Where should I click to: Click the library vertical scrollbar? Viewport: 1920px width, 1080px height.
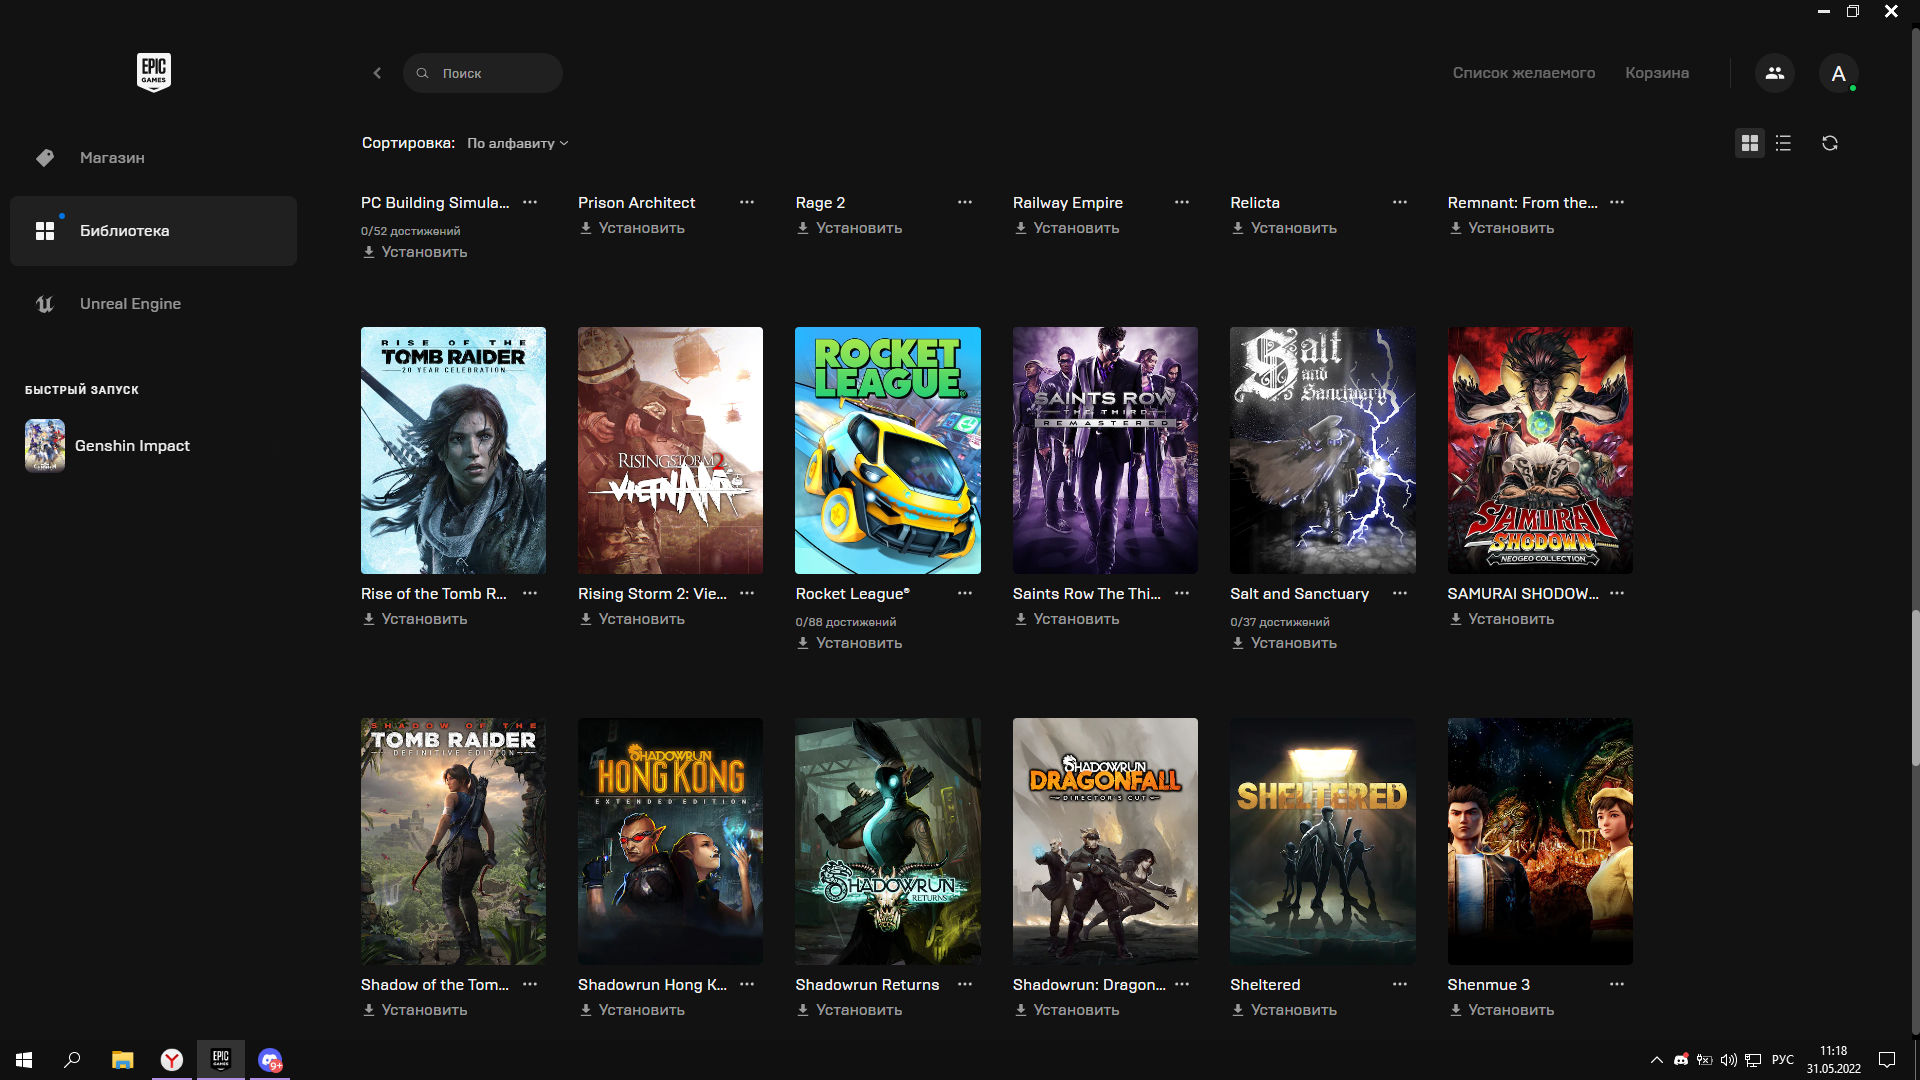[x=1915, y=690]
